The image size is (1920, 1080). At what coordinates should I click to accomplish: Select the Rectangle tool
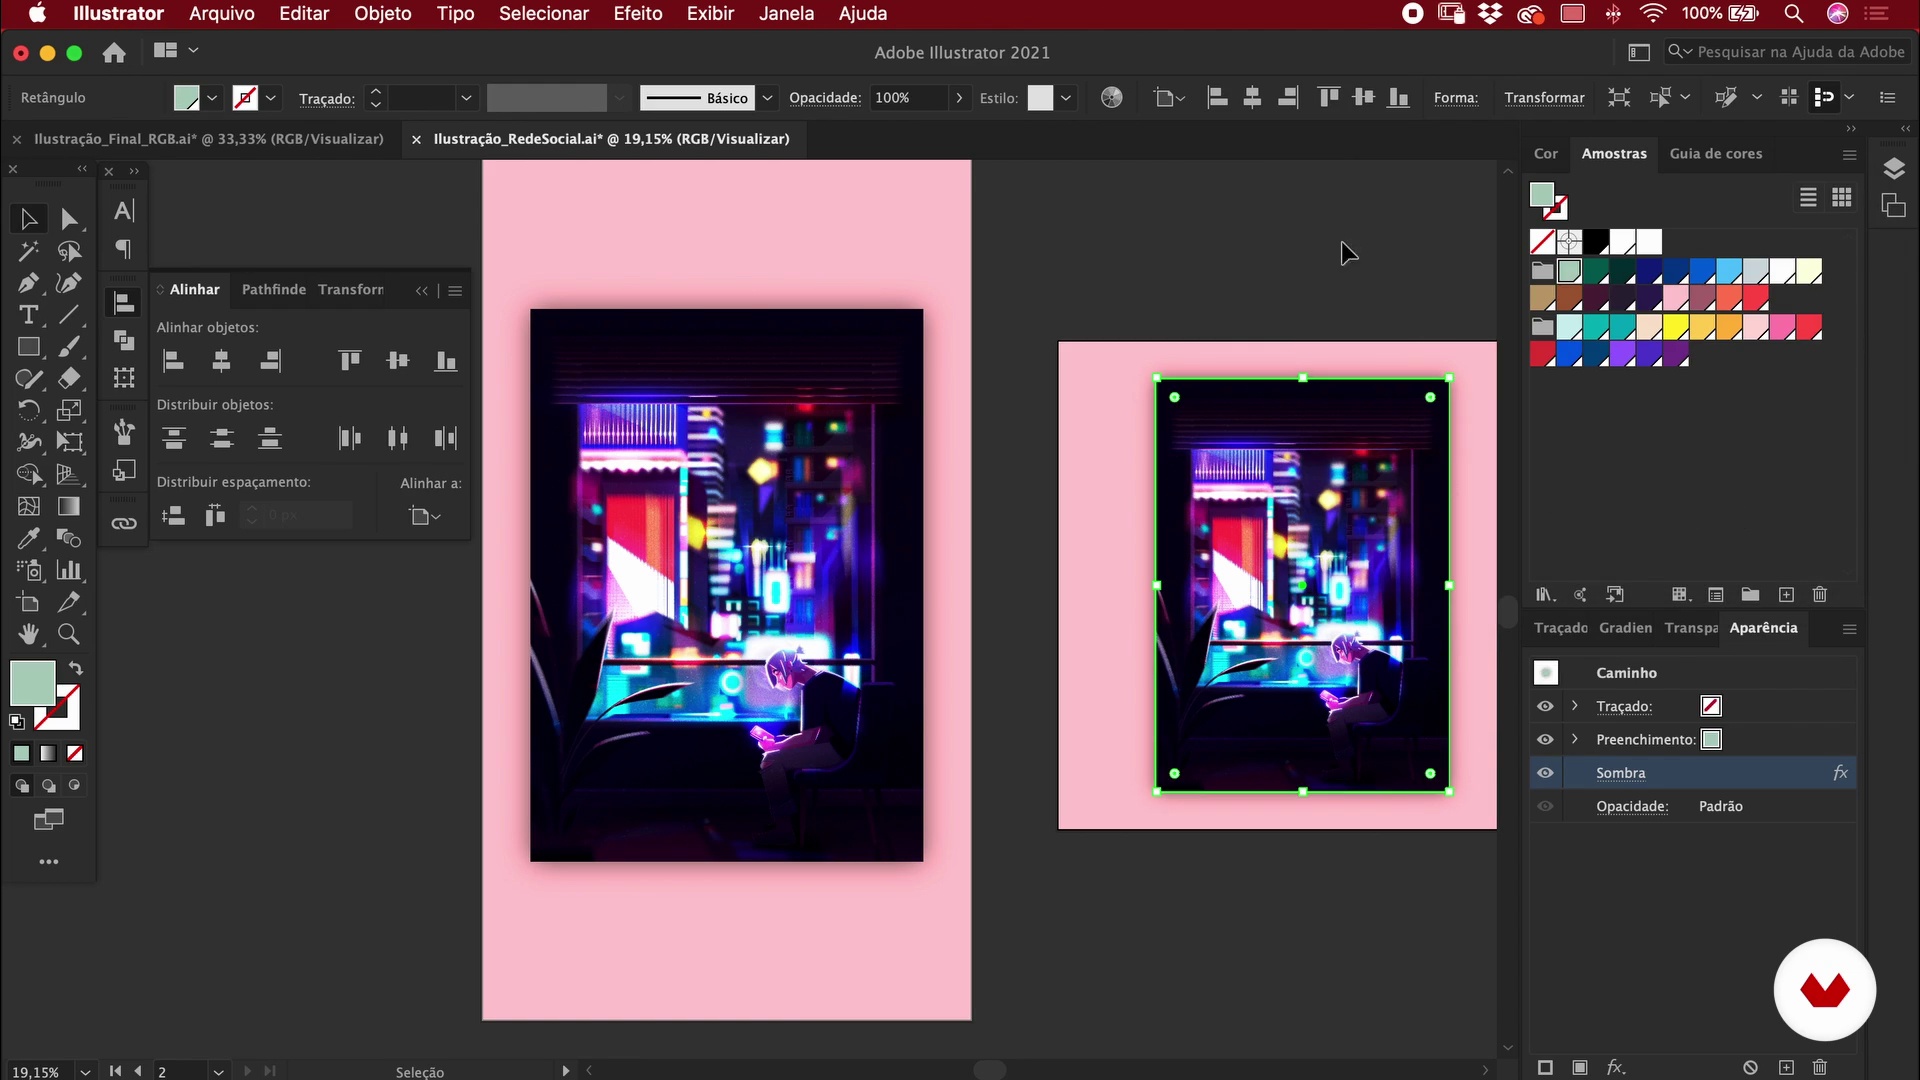pyautogui.click(x=28, y=347)
